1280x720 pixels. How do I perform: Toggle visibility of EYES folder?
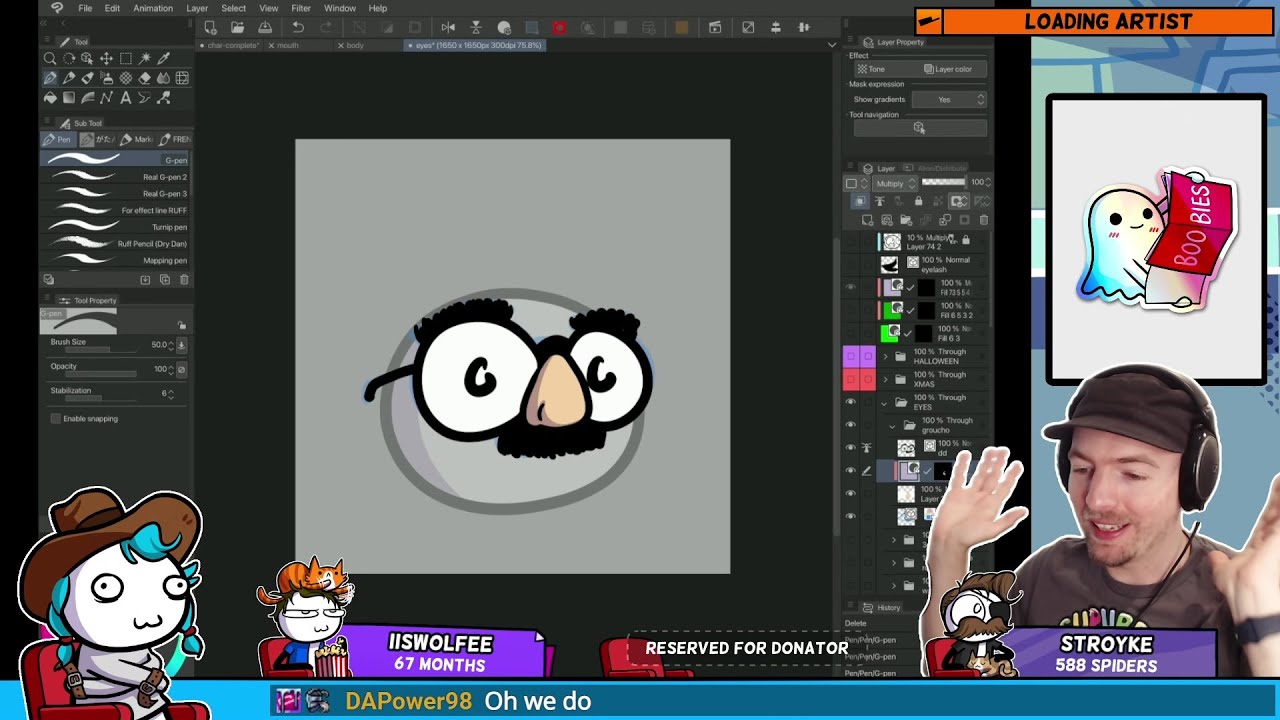click(x=851, y=402)
